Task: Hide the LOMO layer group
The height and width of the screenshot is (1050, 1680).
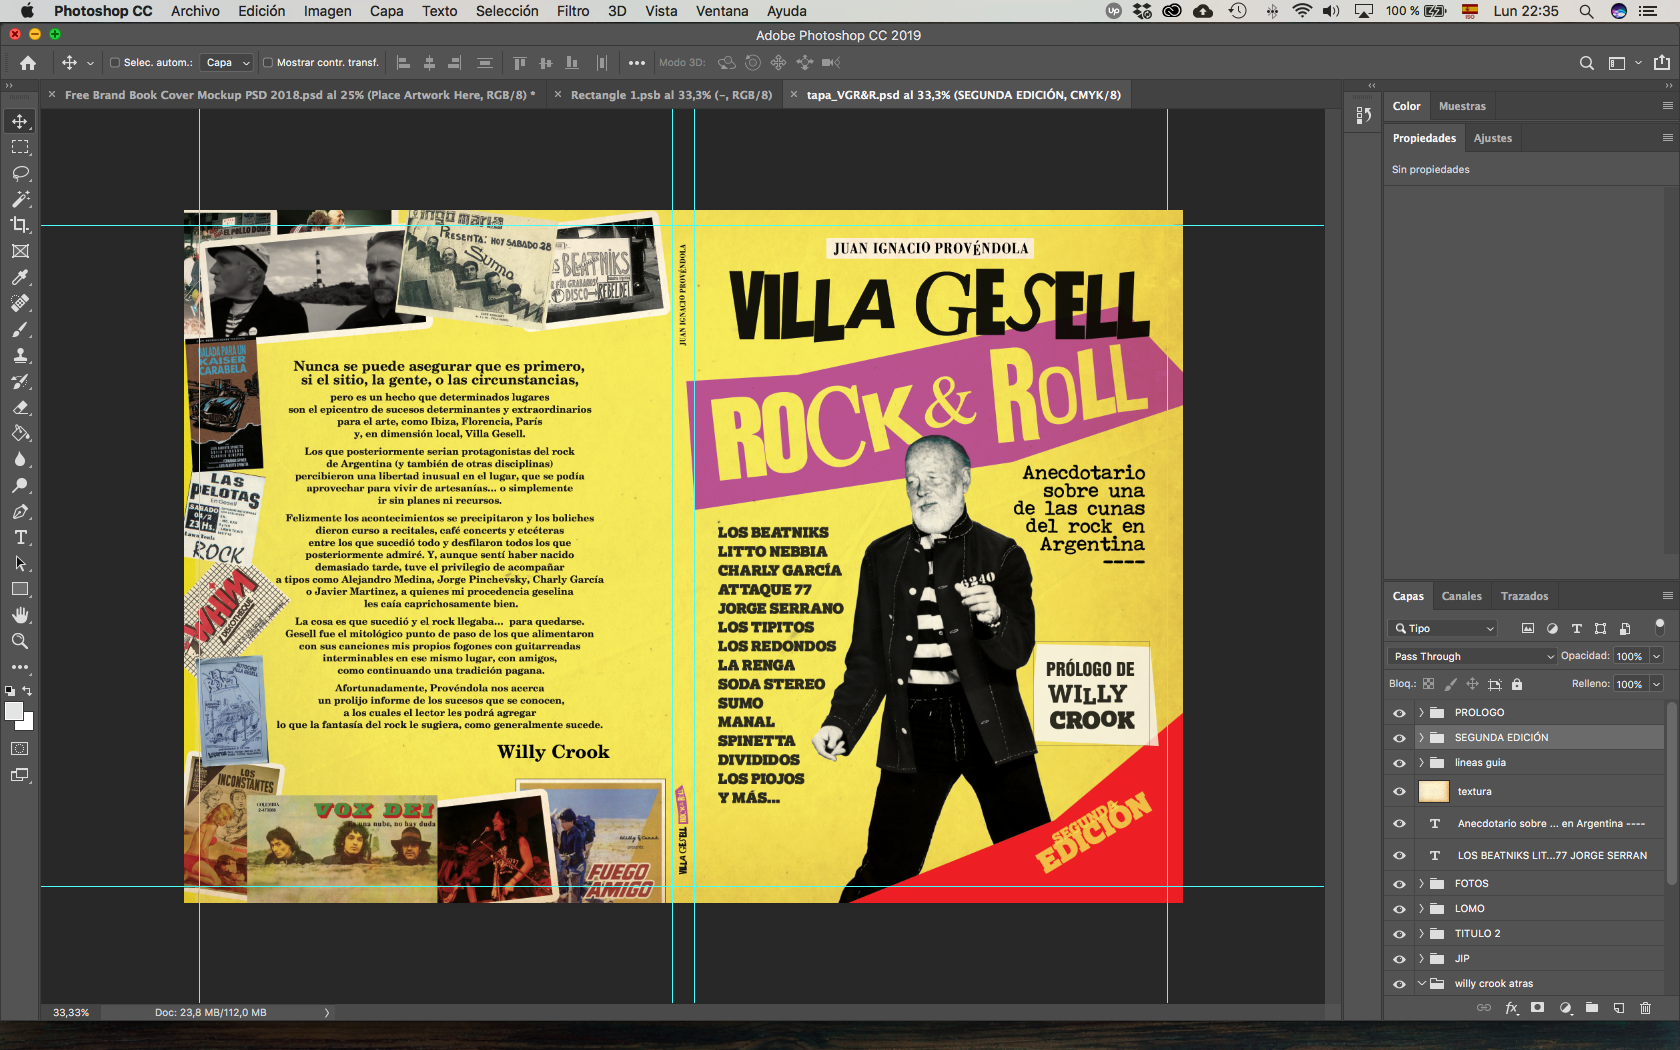Action: click(1399, 909)
